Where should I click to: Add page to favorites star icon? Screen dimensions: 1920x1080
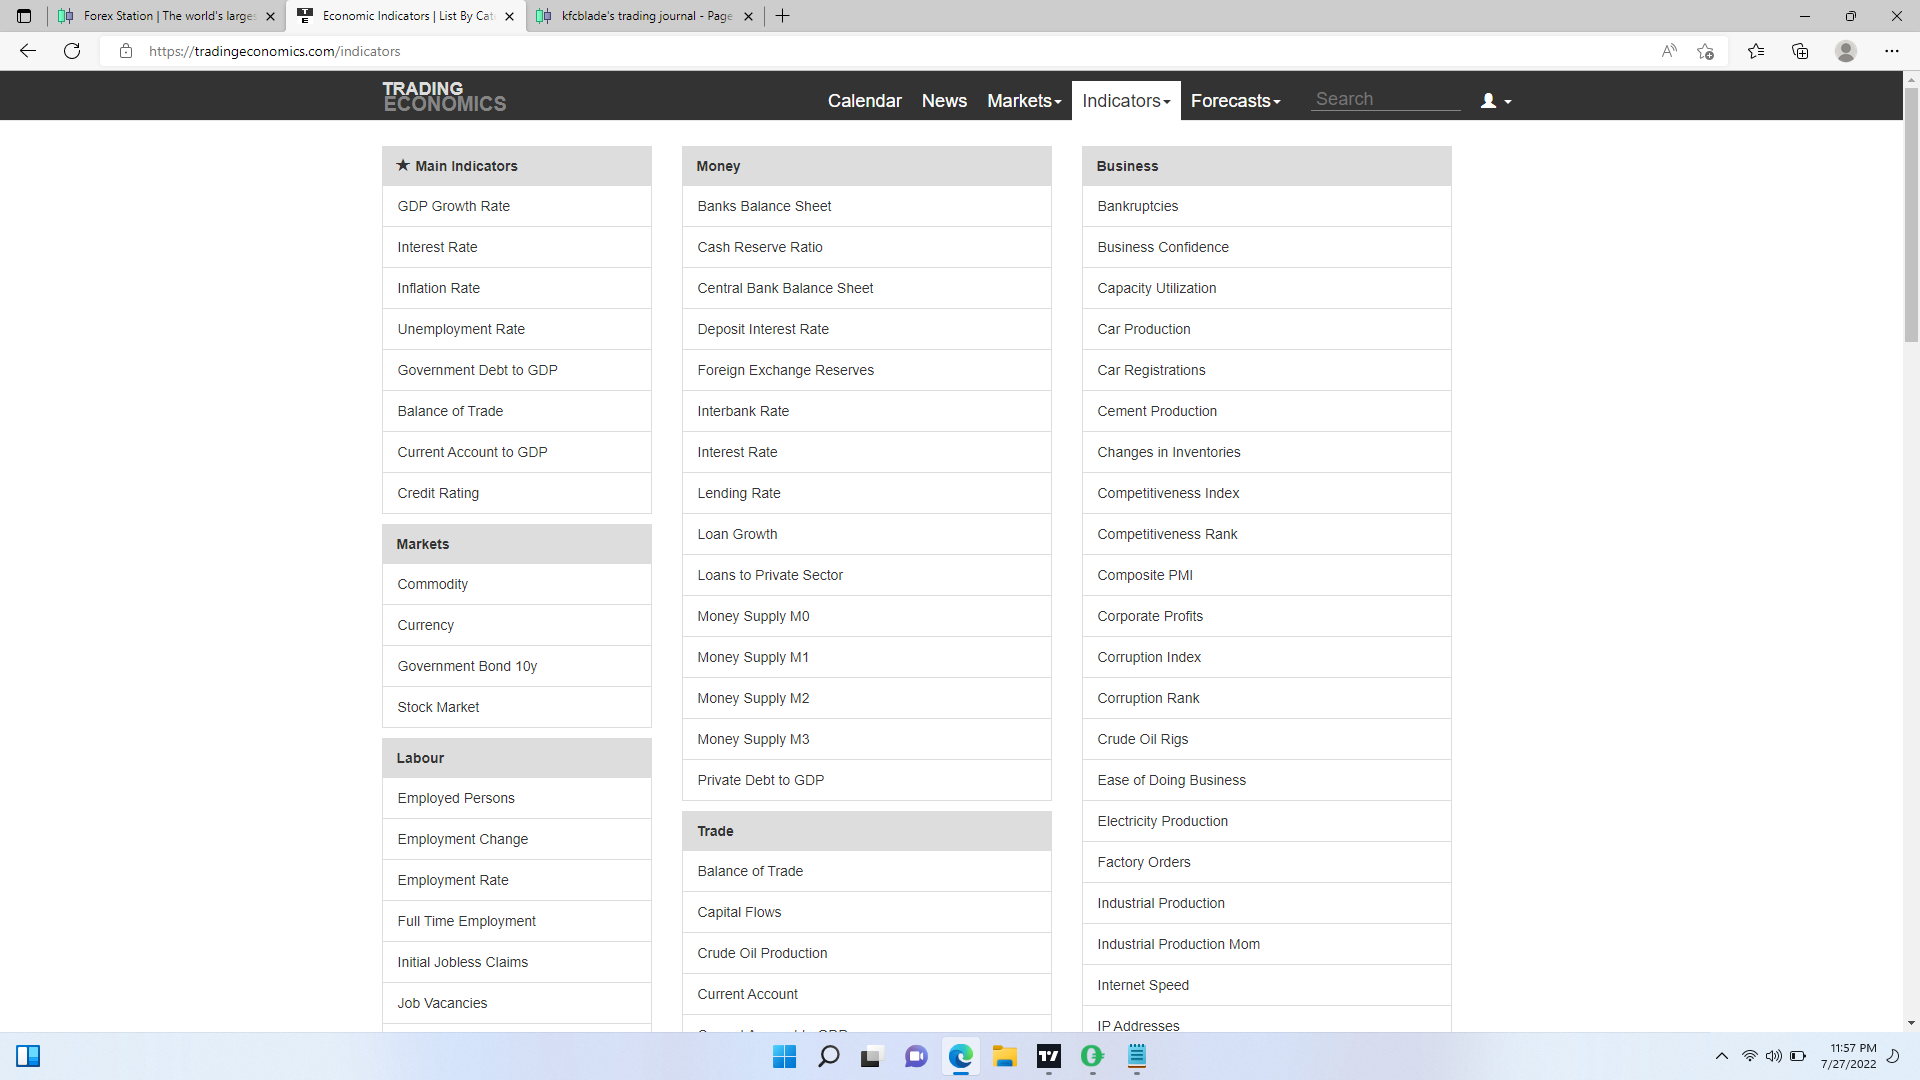[1705, 51]
